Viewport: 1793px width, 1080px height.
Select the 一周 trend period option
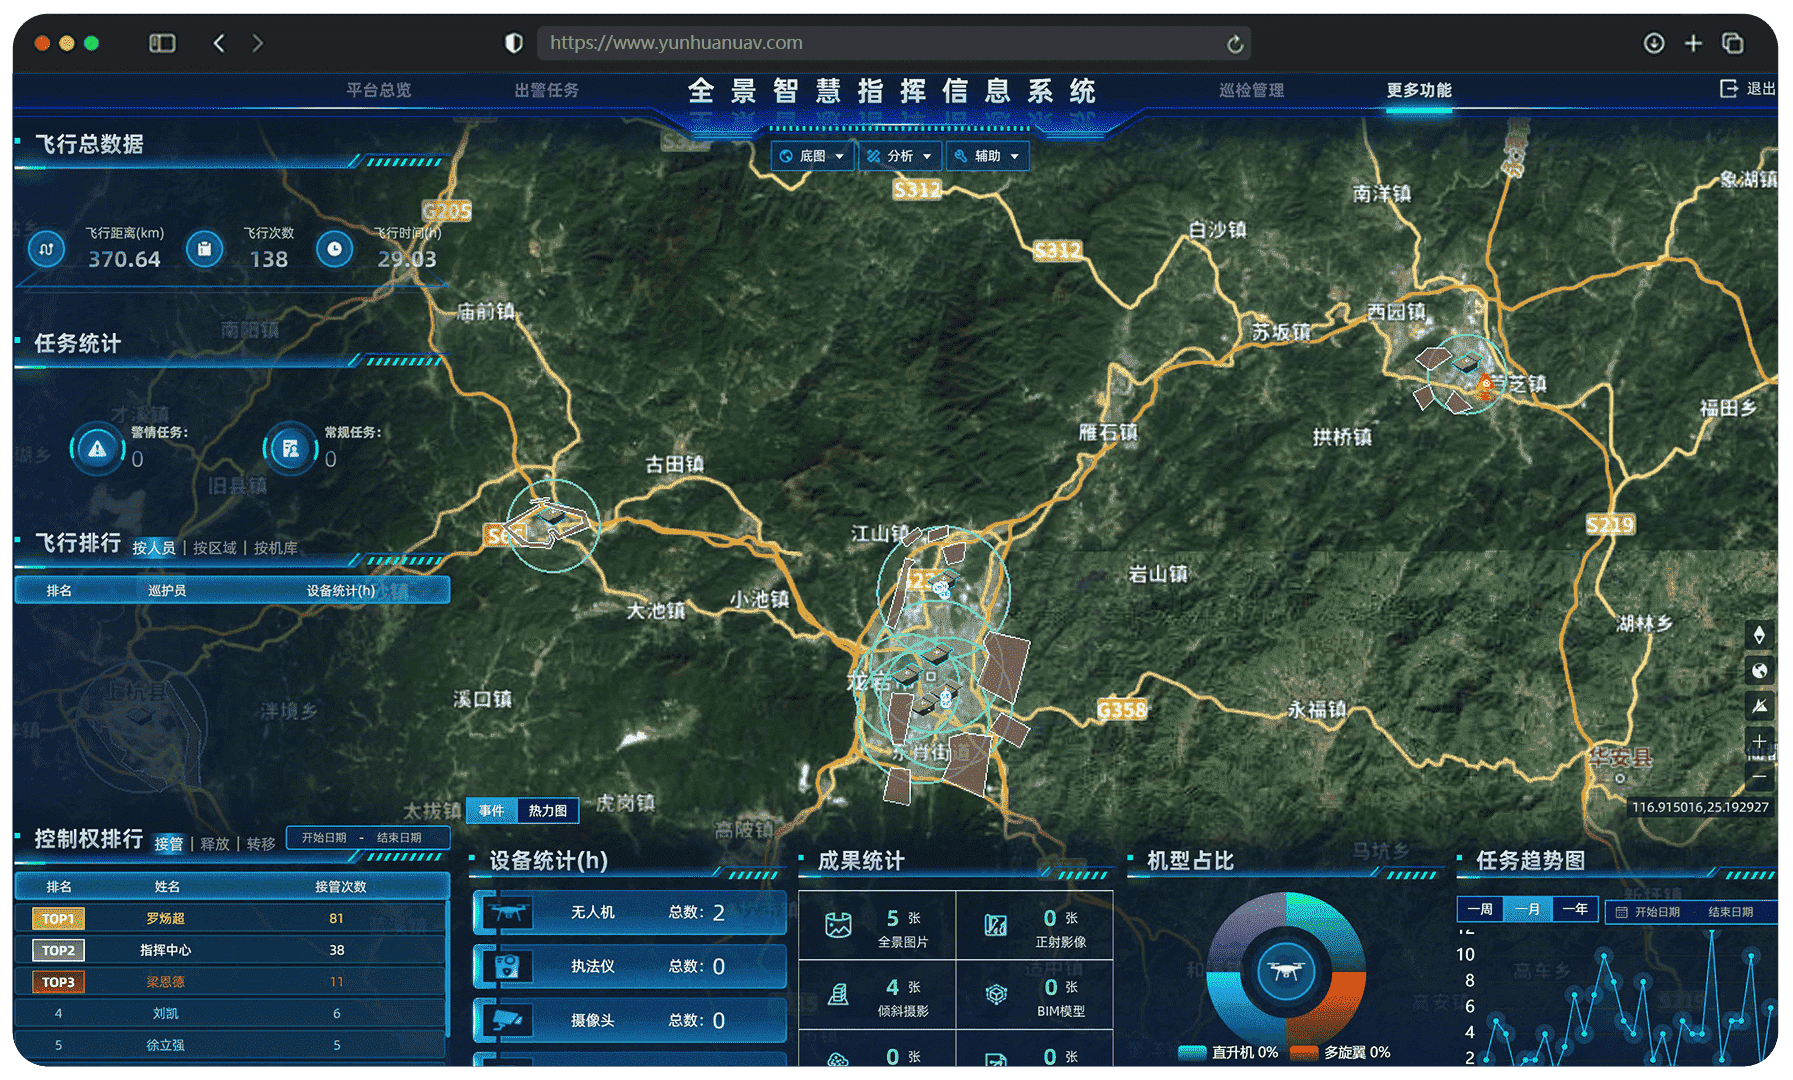coord(1480,909)
